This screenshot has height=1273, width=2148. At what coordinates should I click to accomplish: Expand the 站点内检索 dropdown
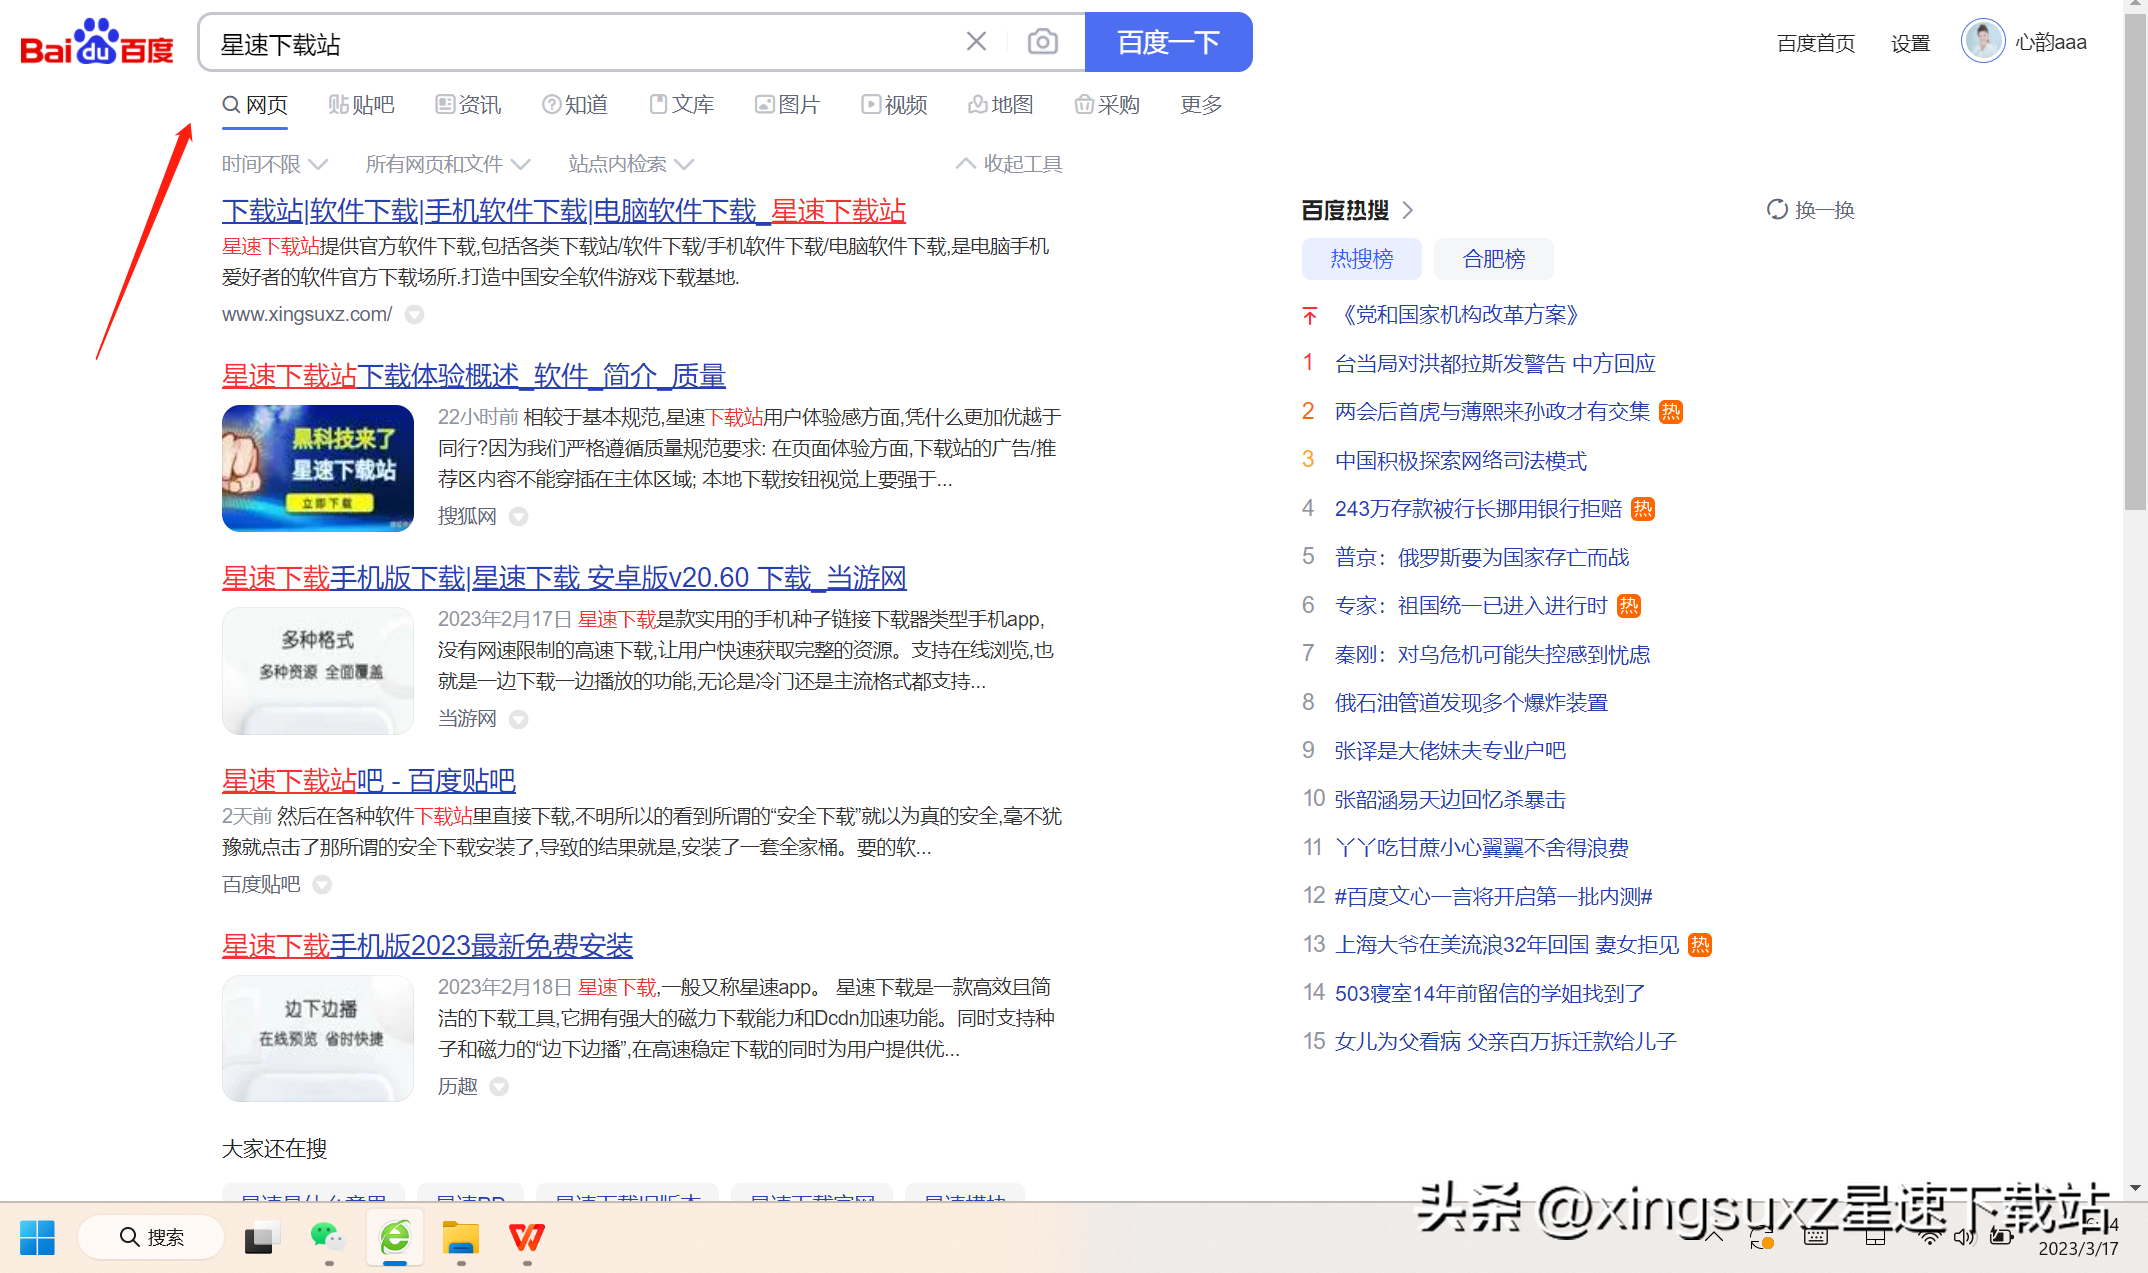[630, 164]
